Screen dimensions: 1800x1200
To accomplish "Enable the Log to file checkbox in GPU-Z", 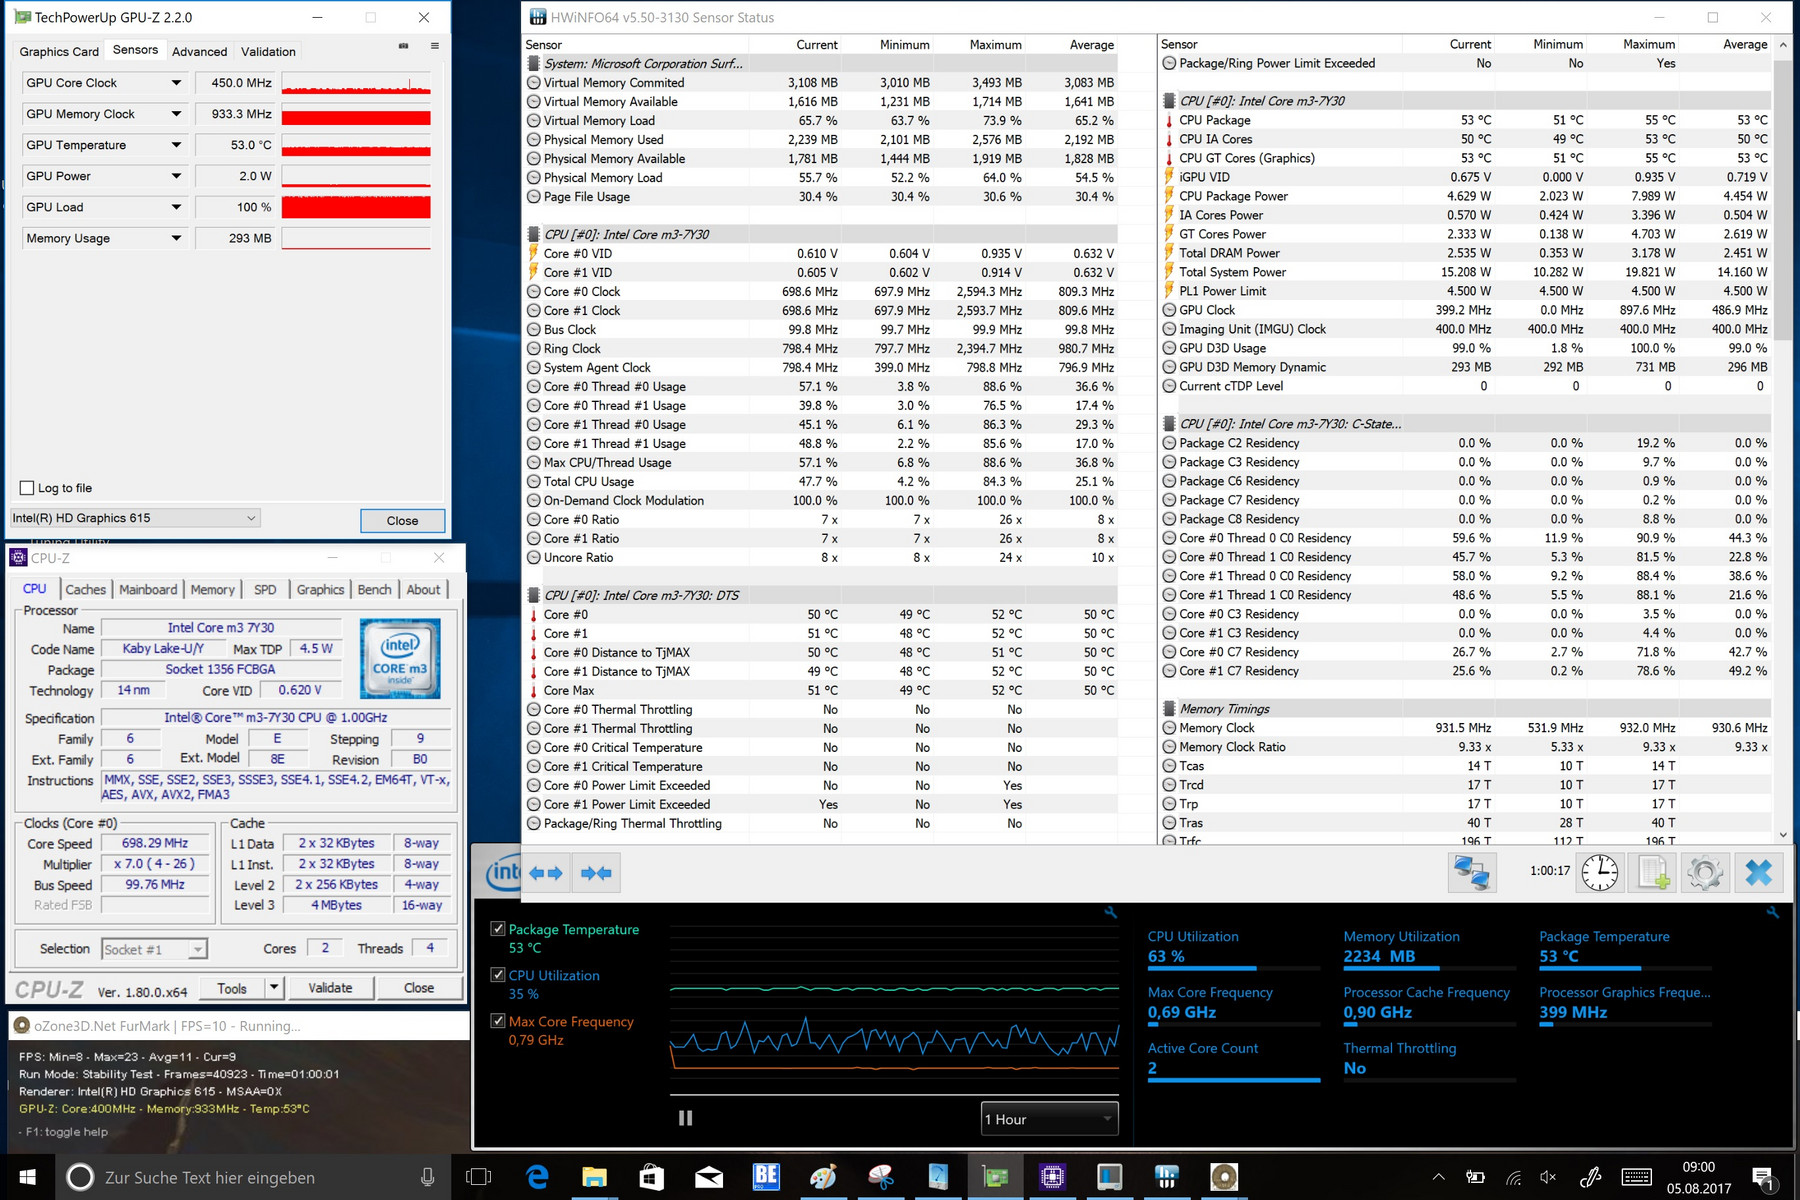I will (x=27, y=488).
